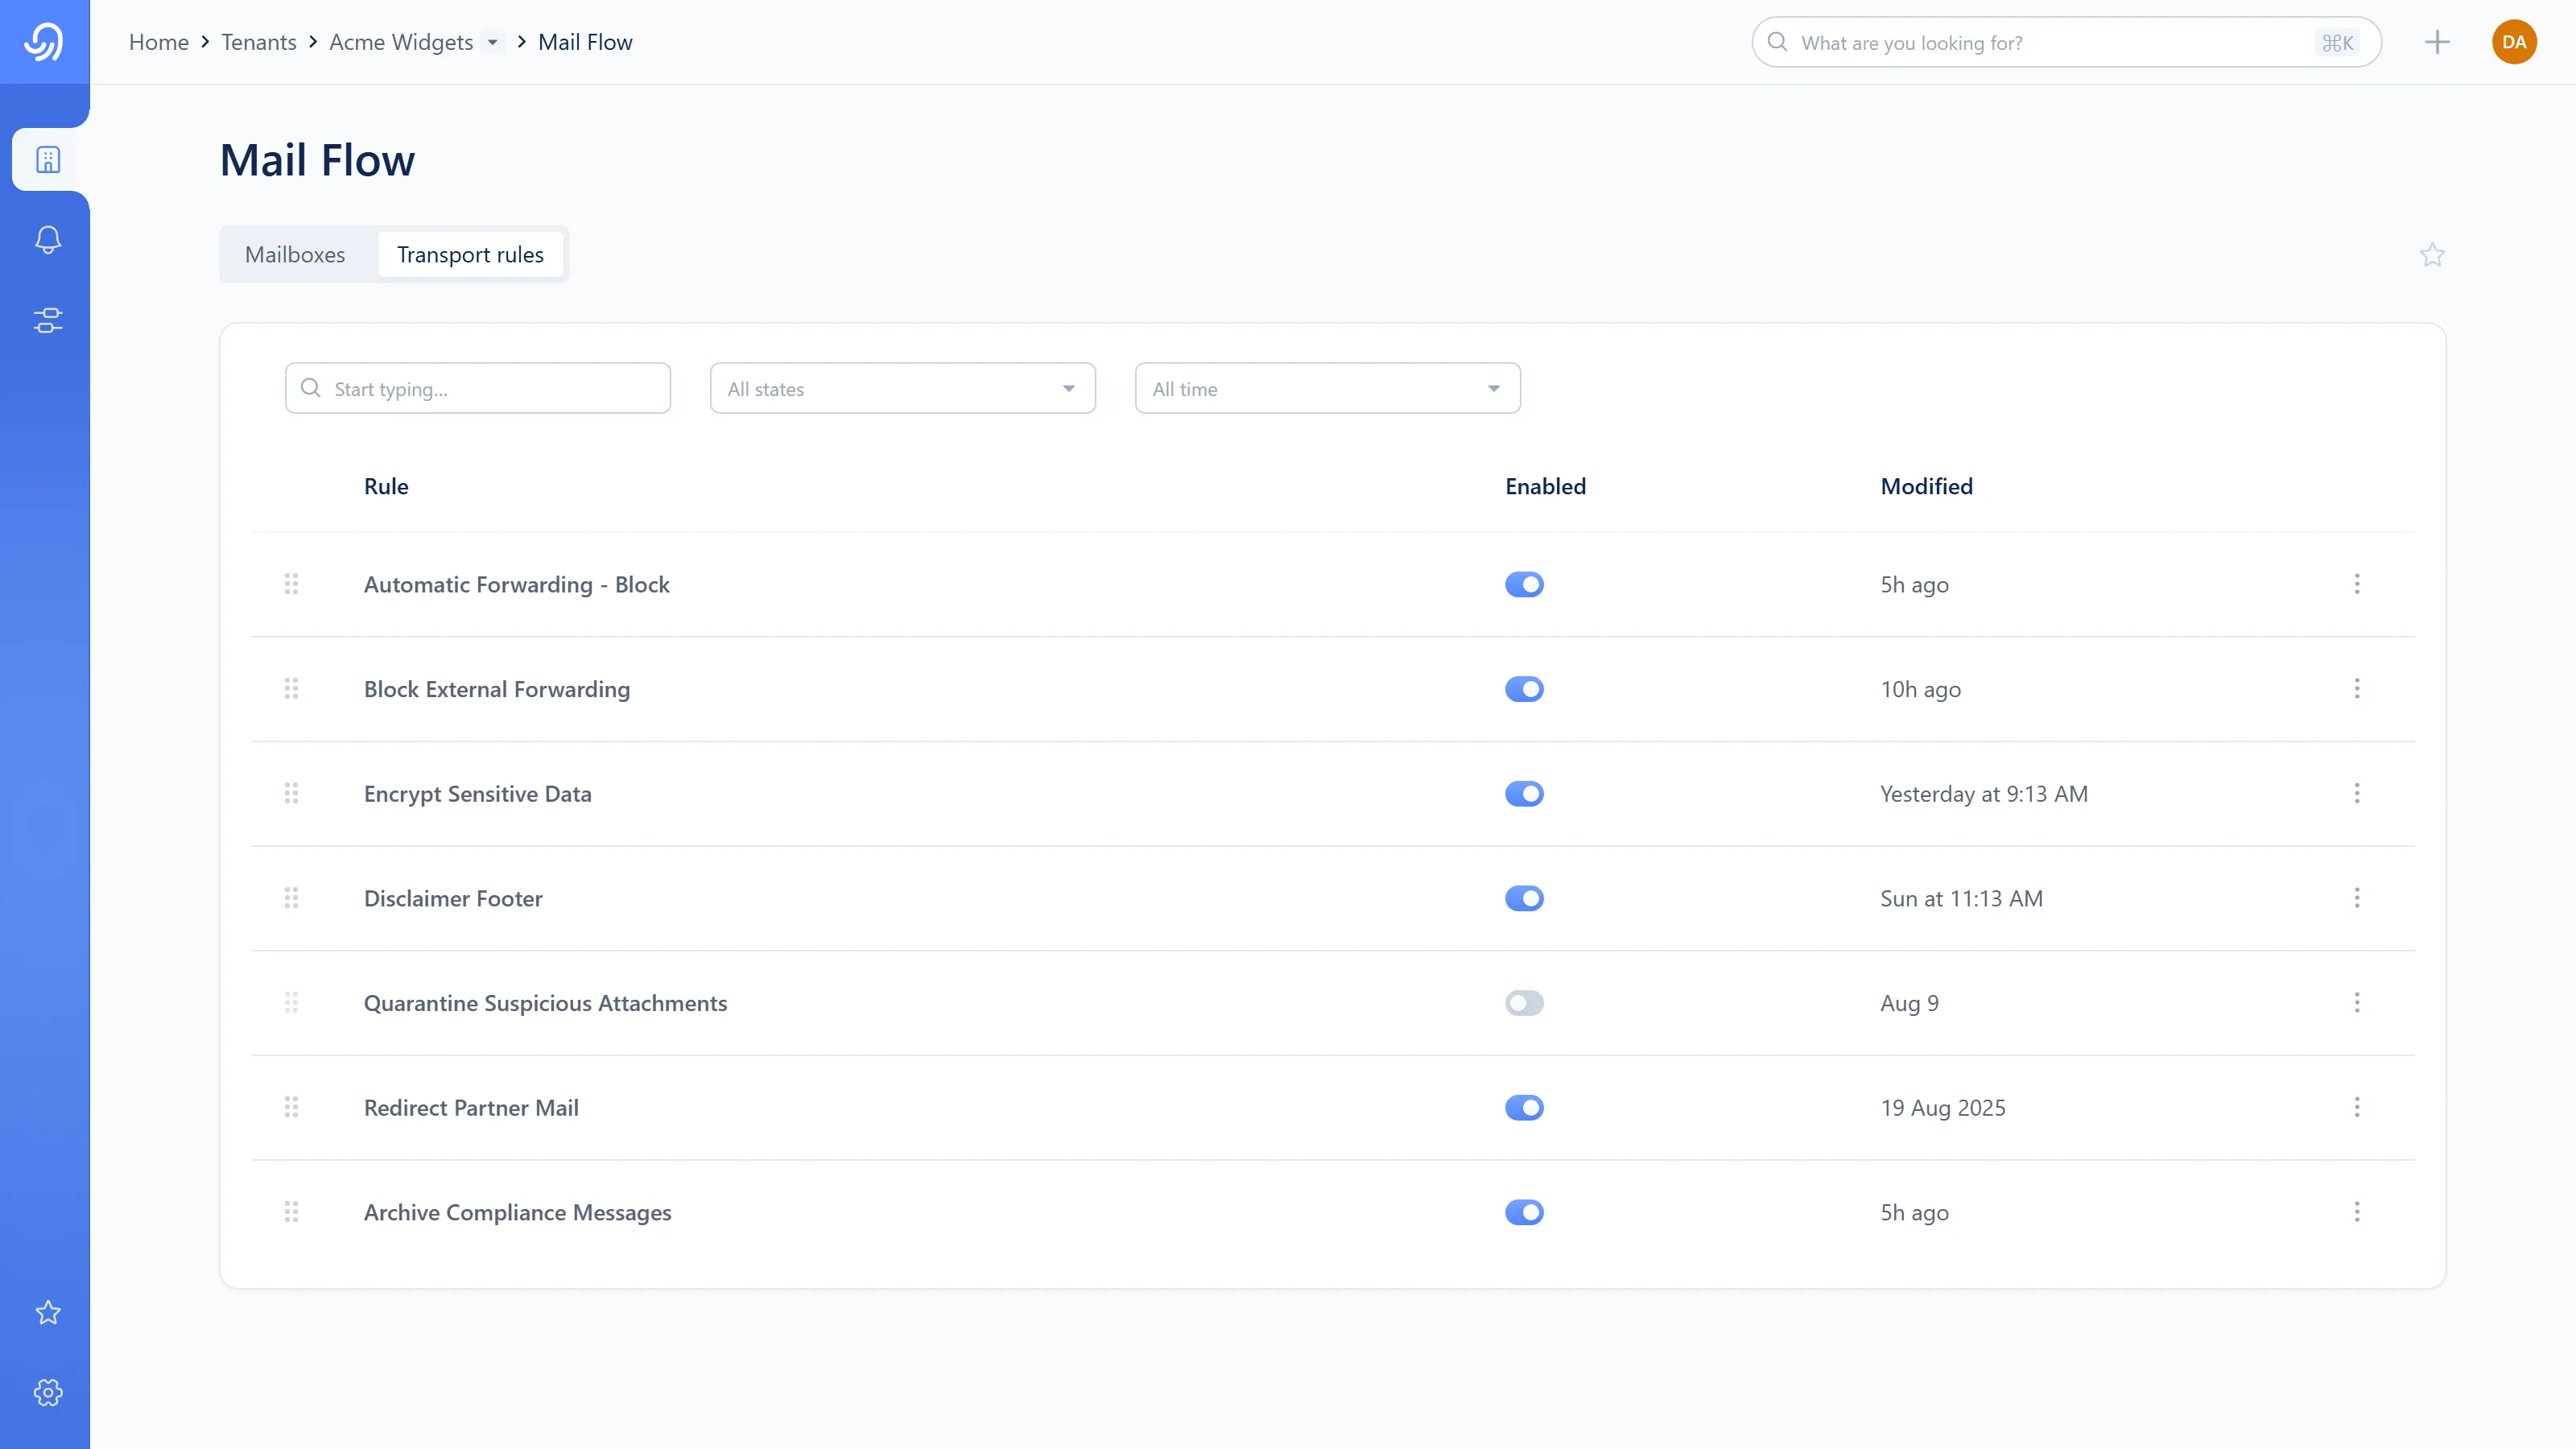Open more options for Quarantine Suspicious Attachments

(x=2357, y=1003)
